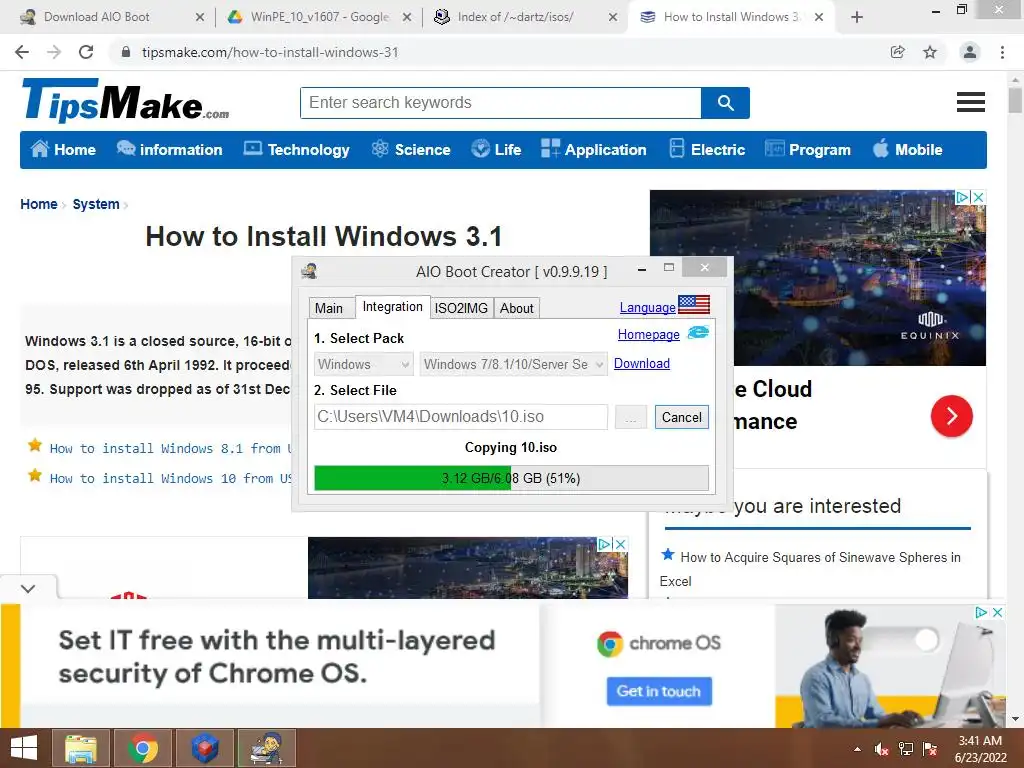Select the Integration tab
Screen dimensions: 1024x768
(392, 306)
